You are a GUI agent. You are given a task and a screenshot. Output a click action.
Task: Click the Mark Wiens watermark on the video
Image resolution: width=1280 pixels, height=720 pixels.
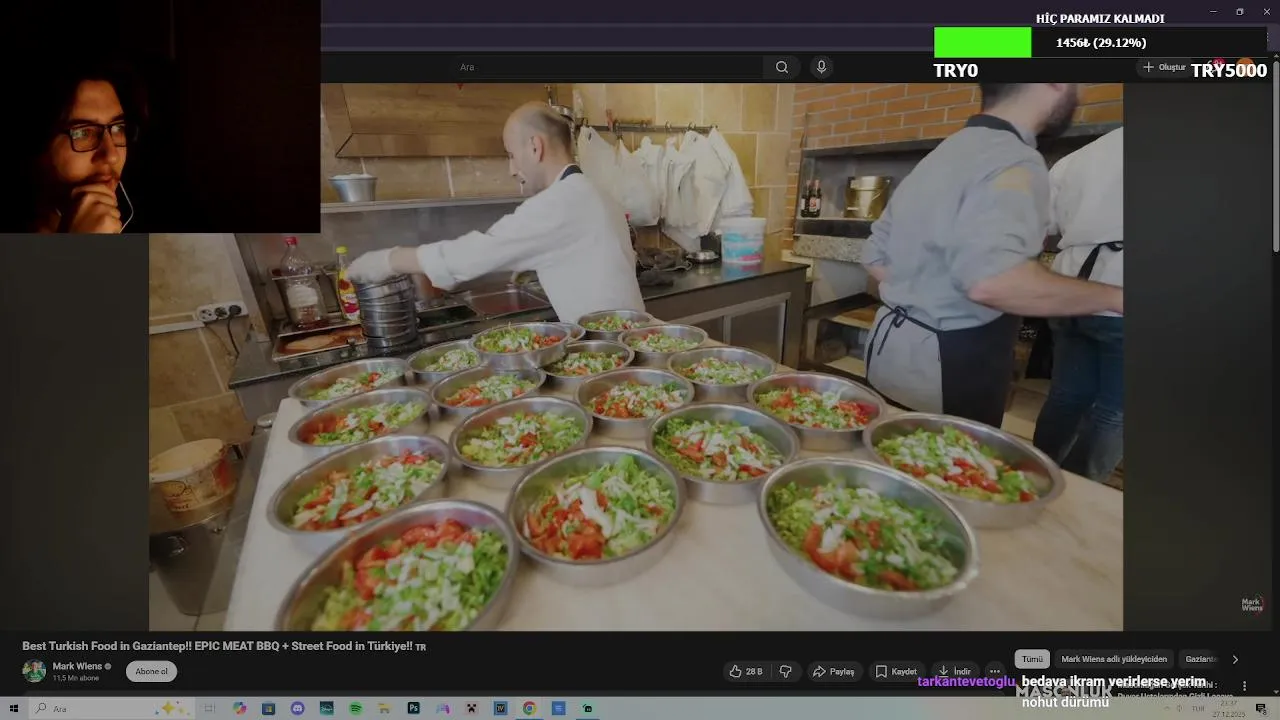[1252, 604]
